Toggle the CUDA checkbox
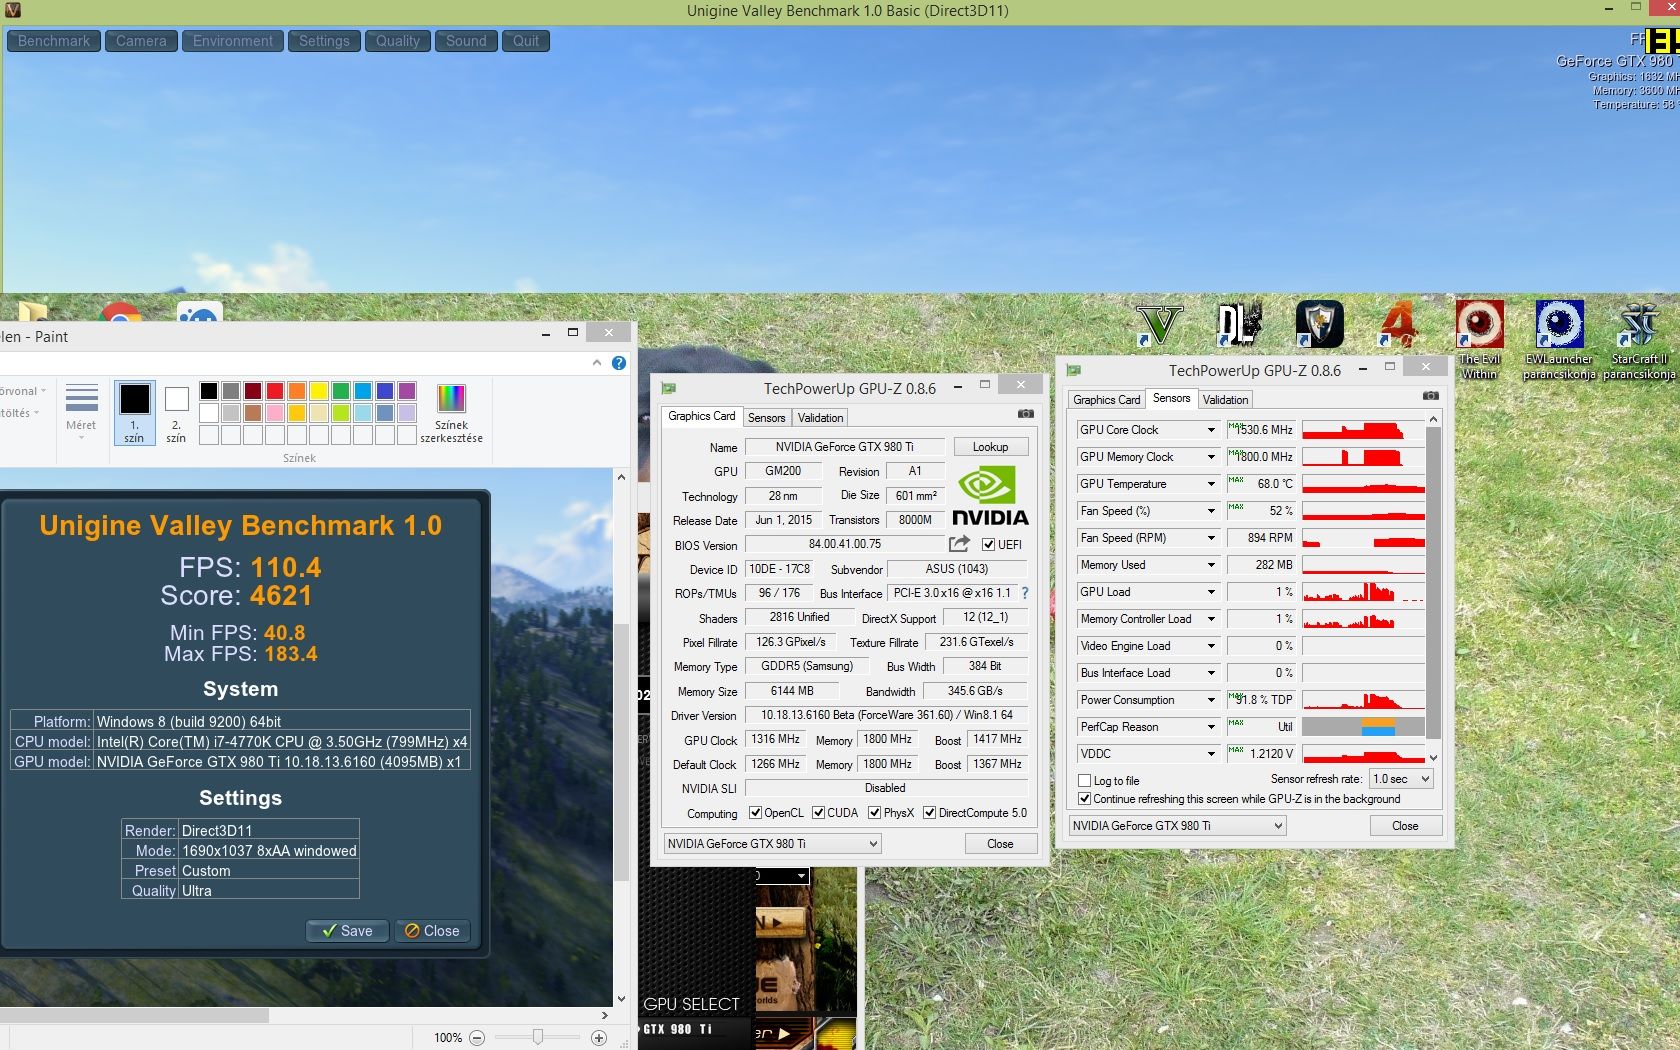 tap(818, 813)
